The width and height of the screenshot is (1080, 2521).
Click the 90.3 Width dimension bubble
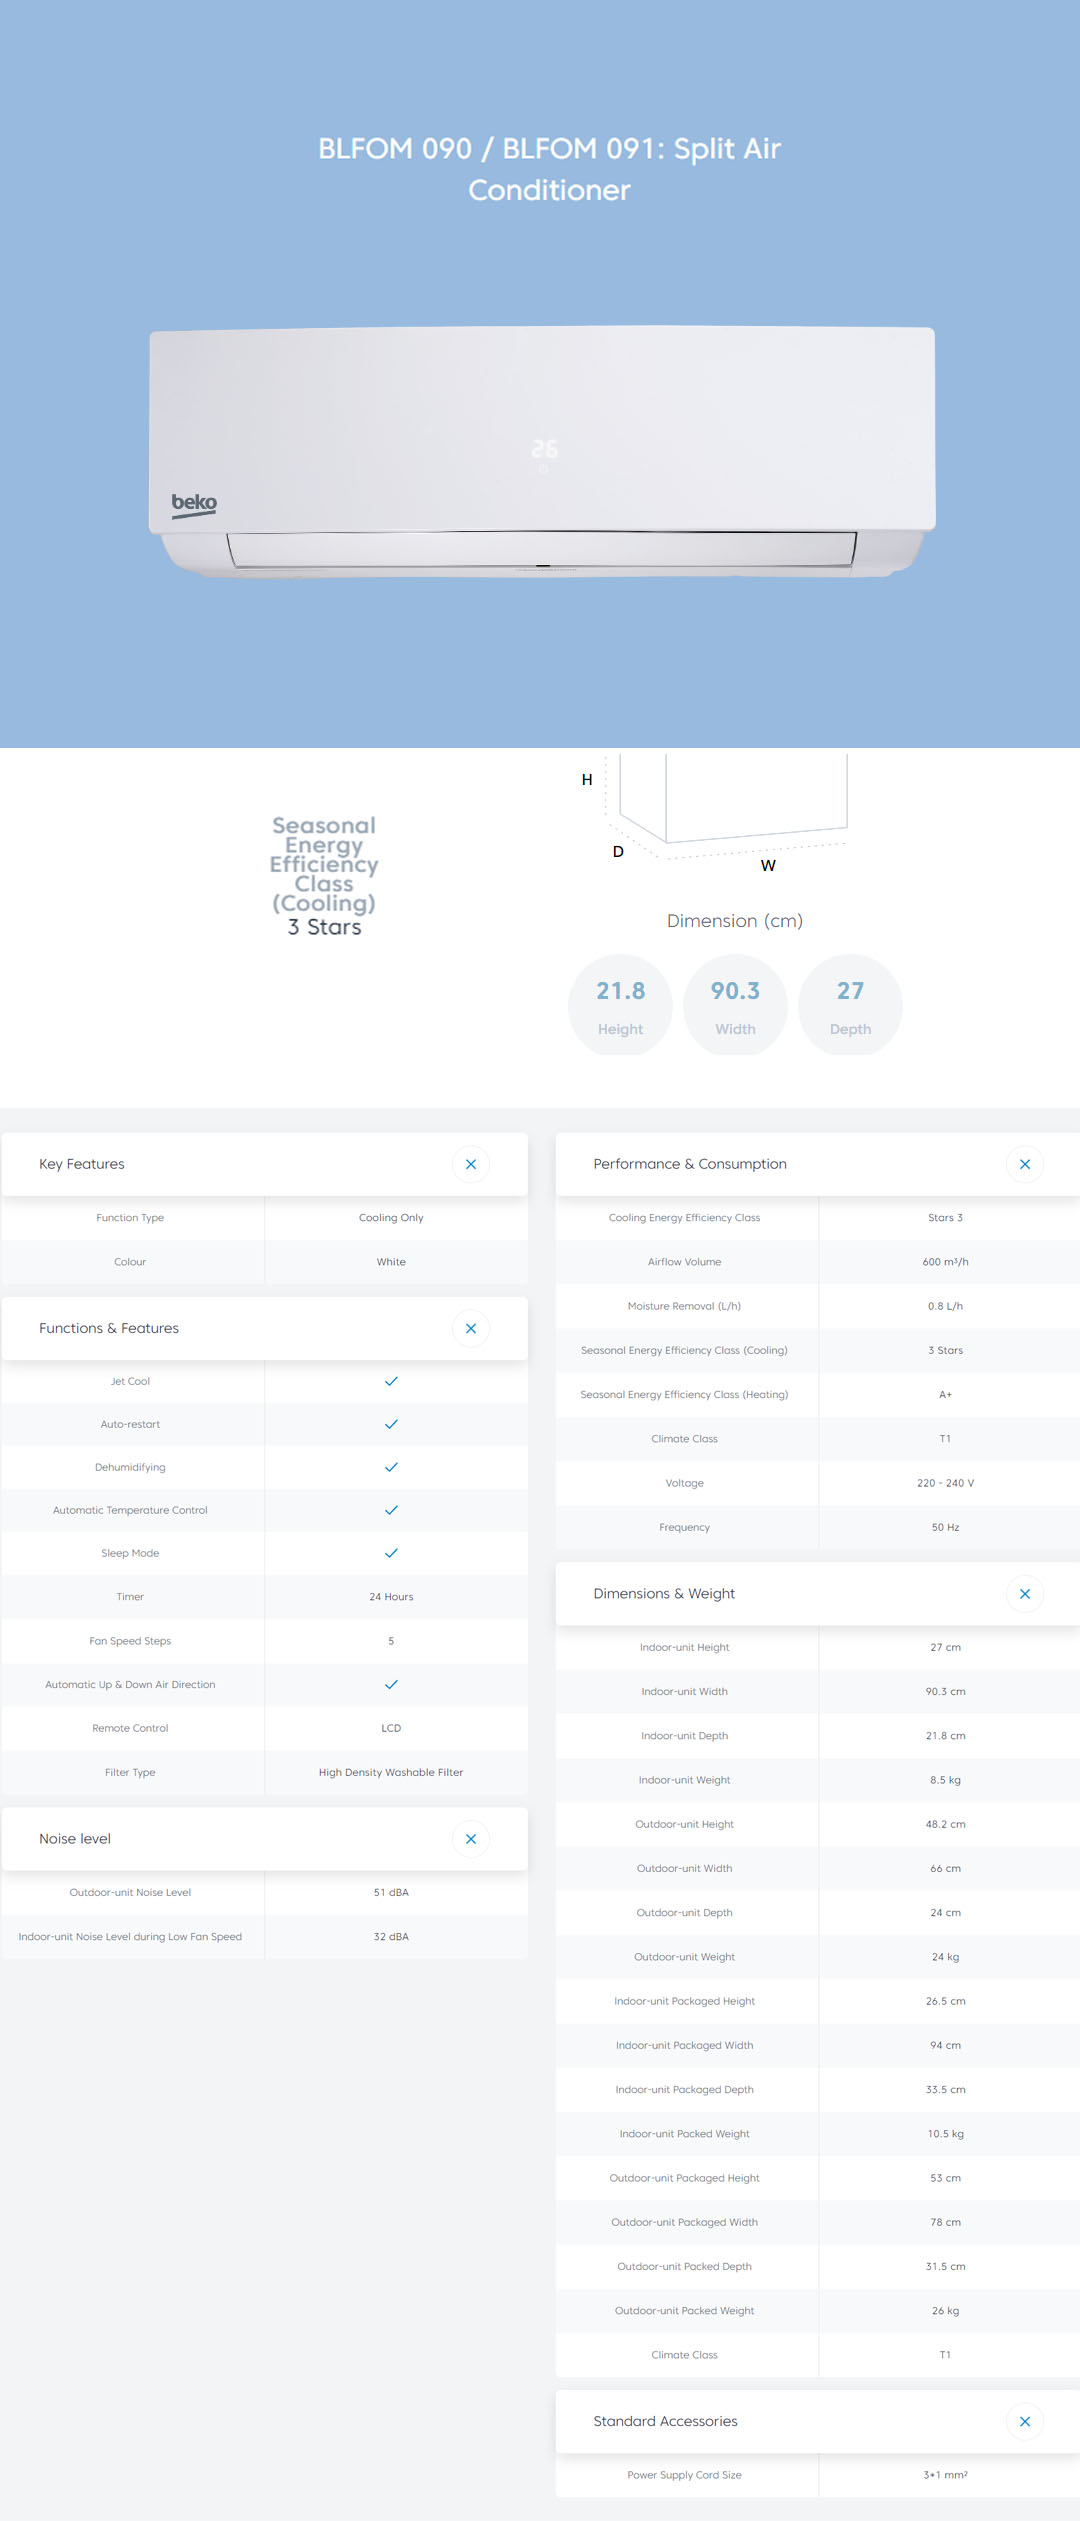tap(735, 1005)
